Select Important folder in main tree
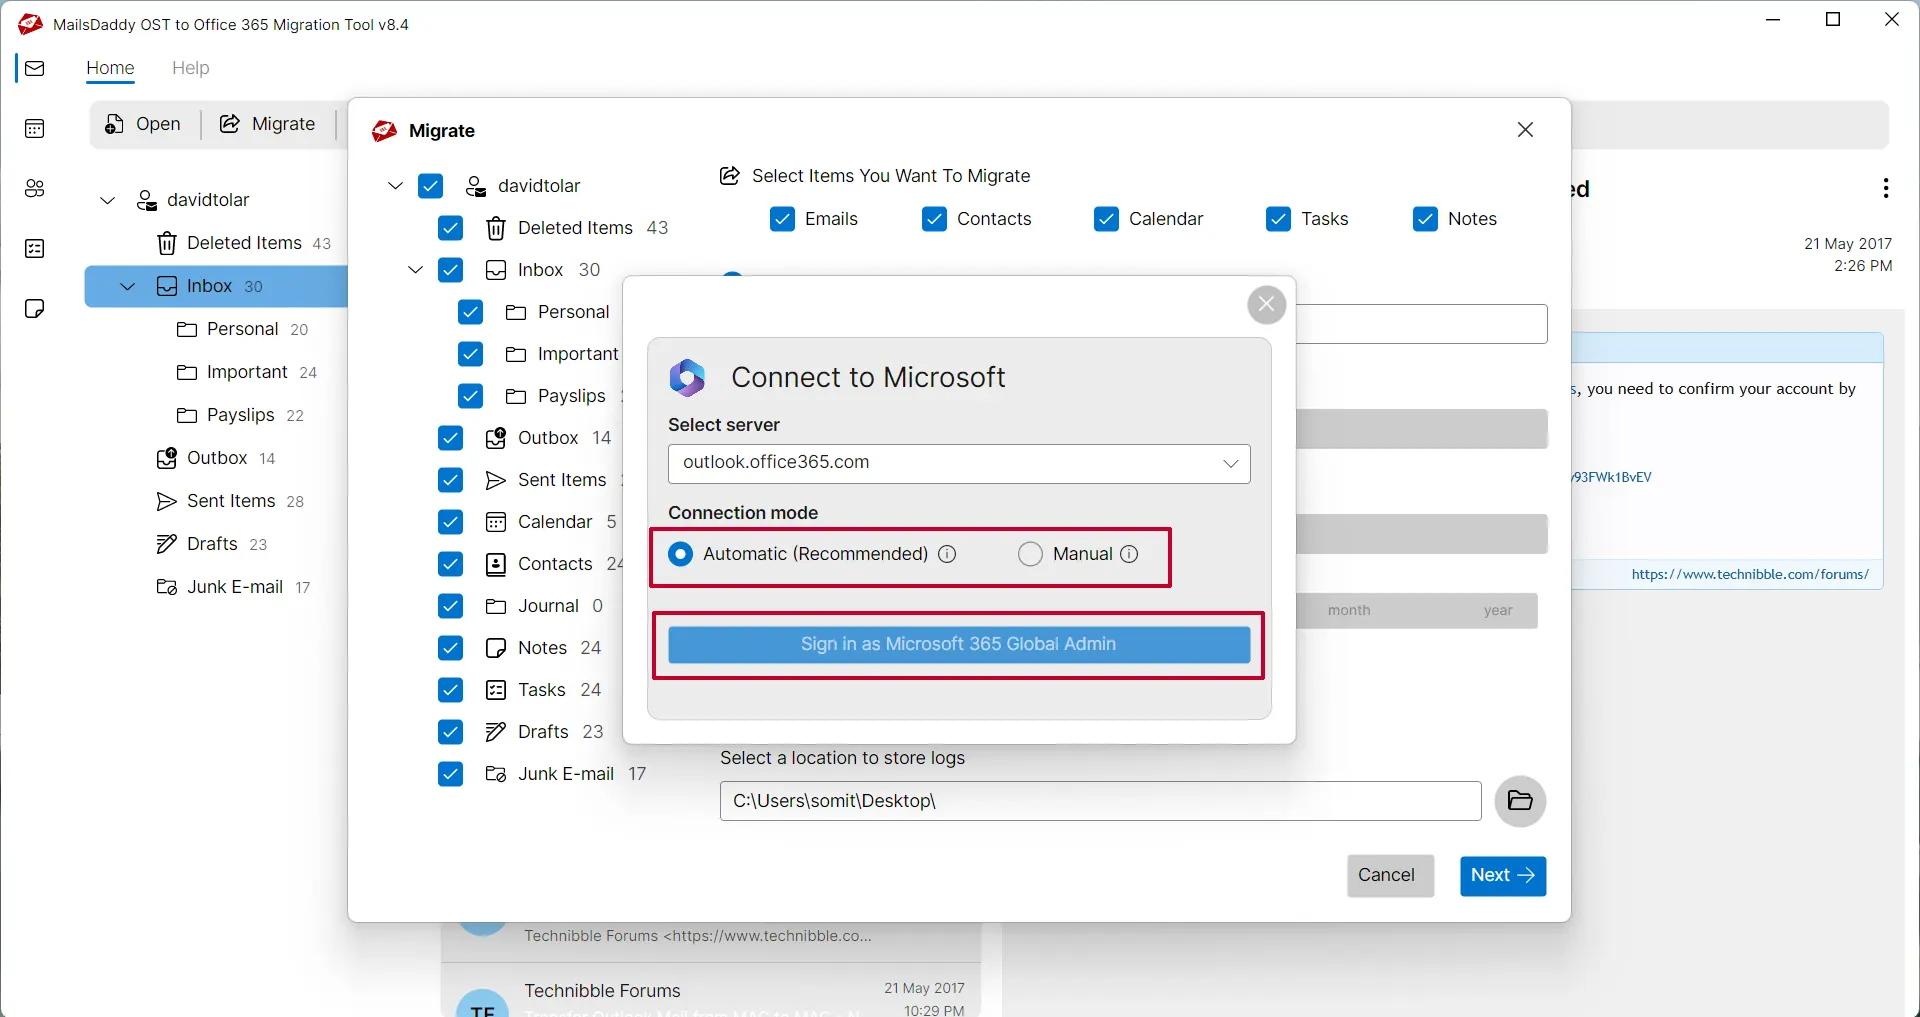Viewport: 1920px width, 1017px height. tap(246, 372)
